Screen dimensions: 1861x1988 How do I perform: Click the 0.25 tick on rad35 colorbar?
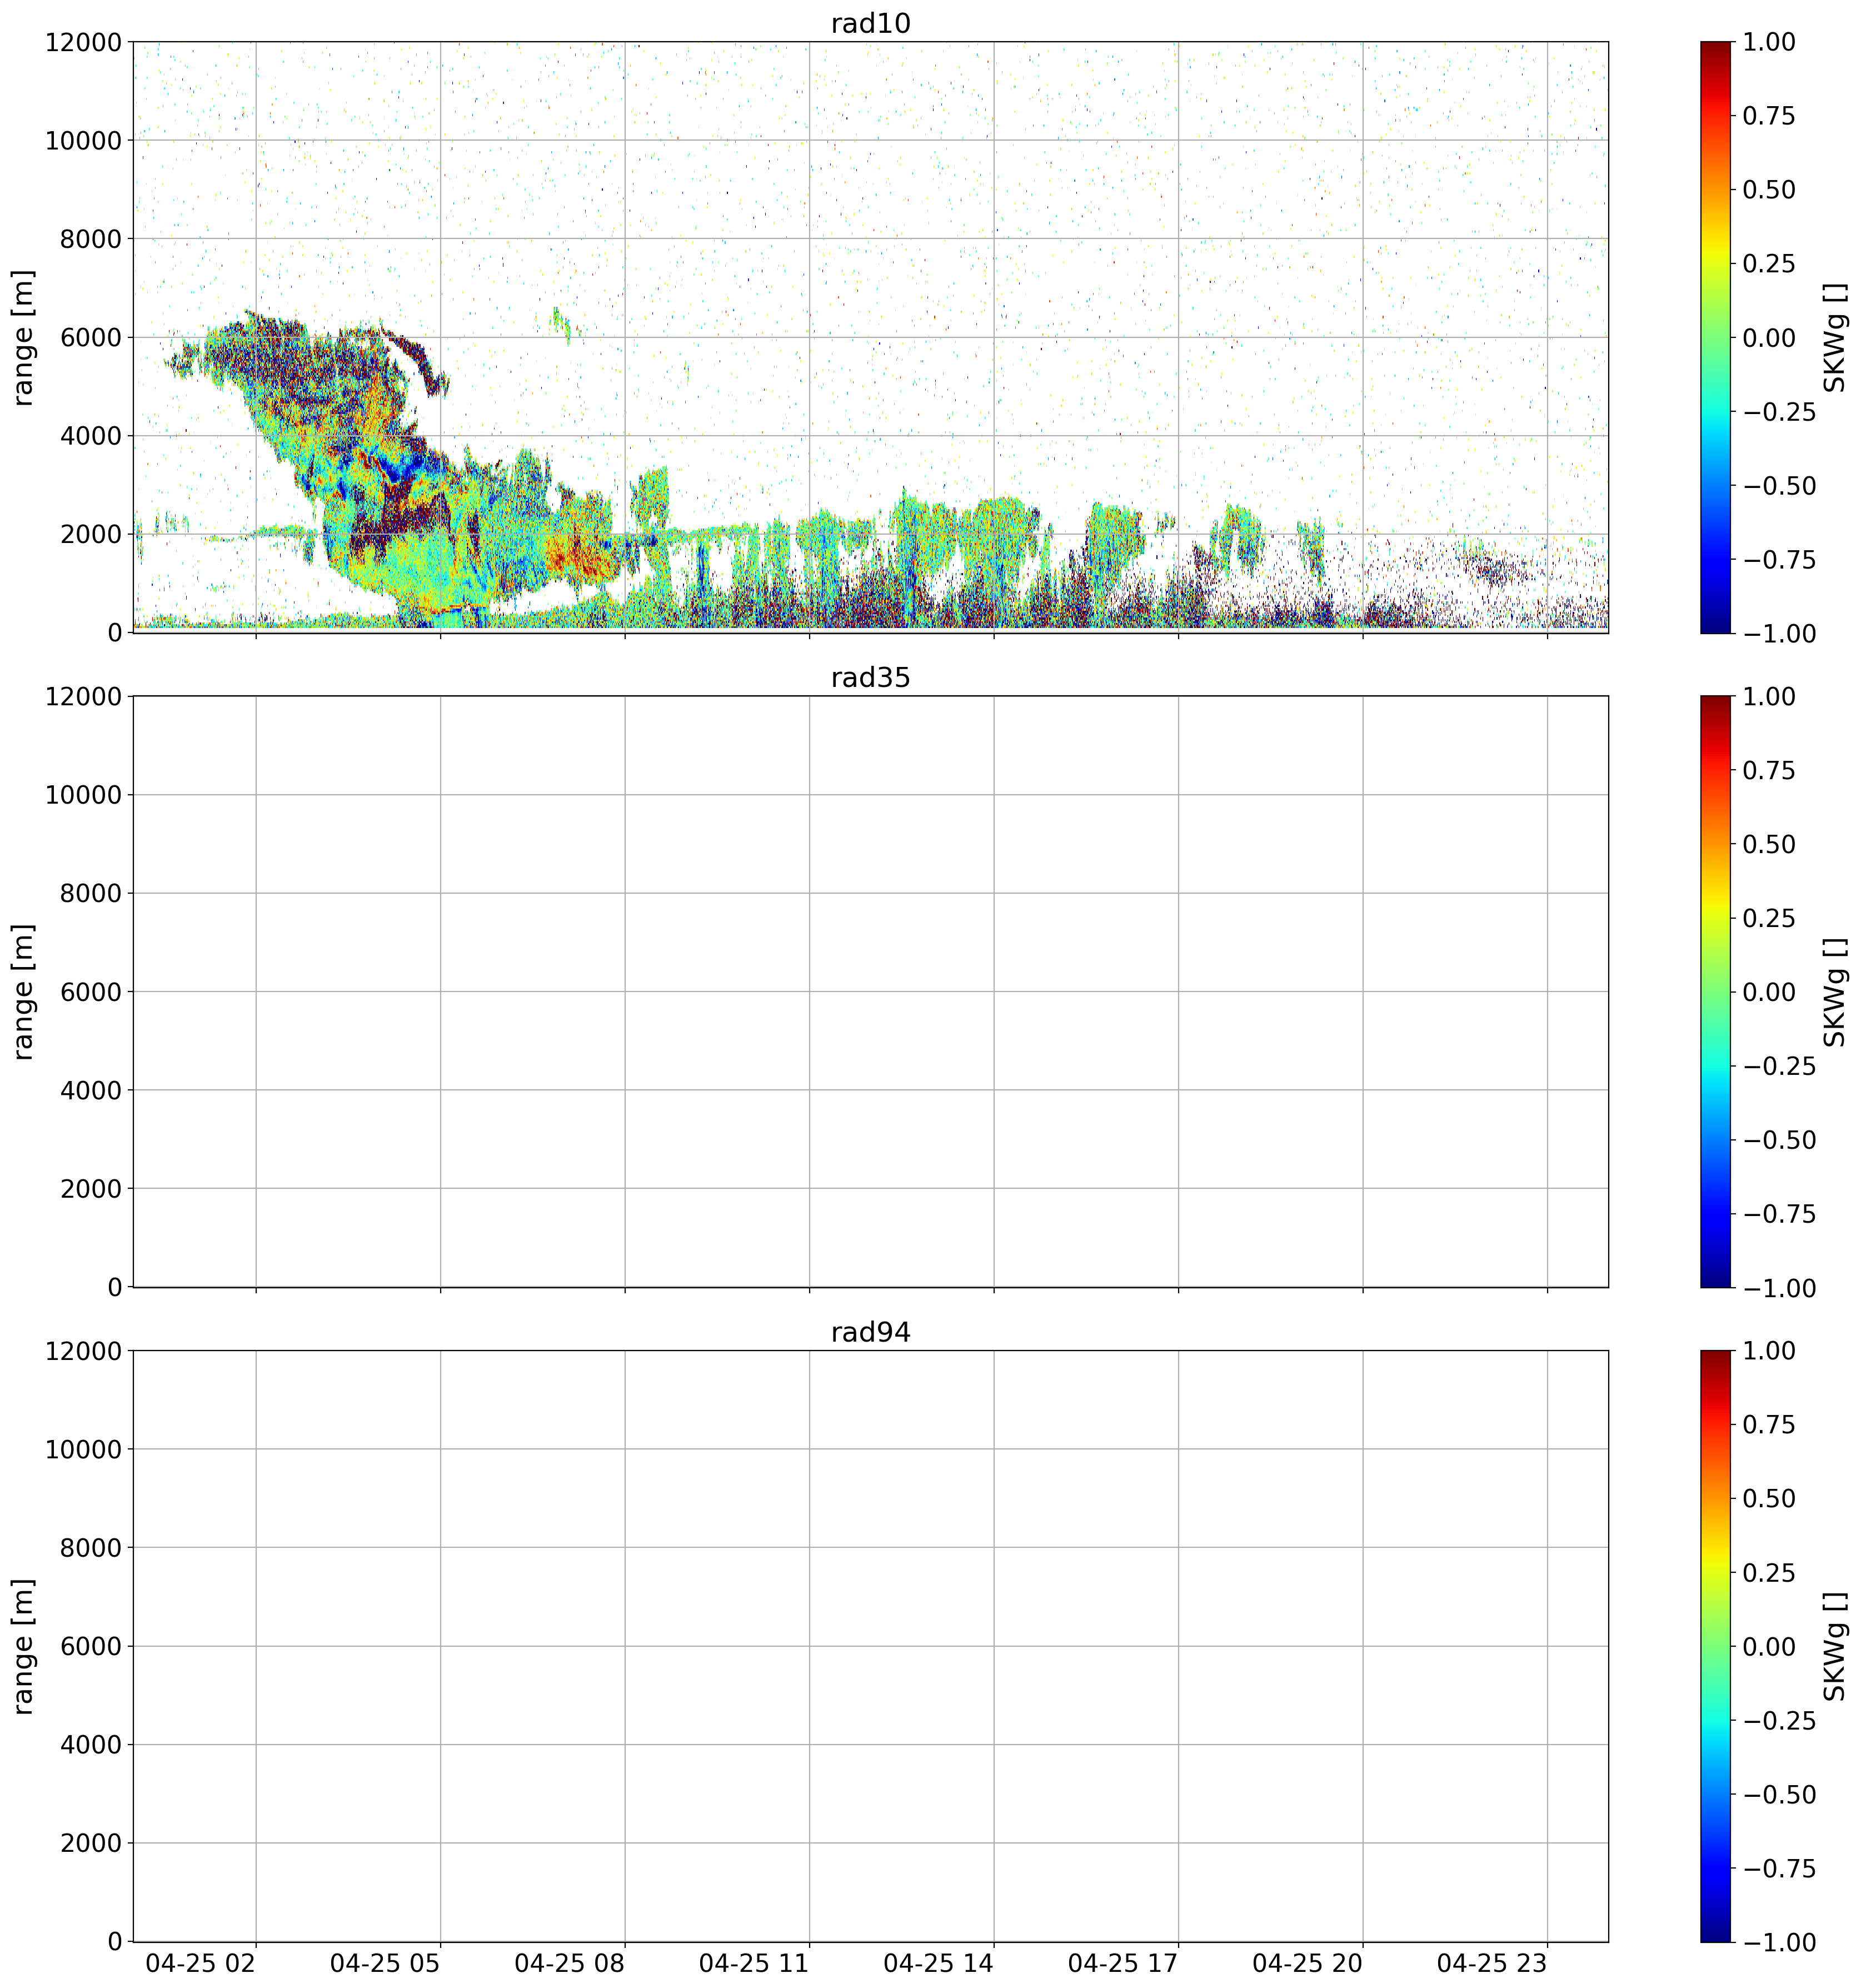(1769, 919)
